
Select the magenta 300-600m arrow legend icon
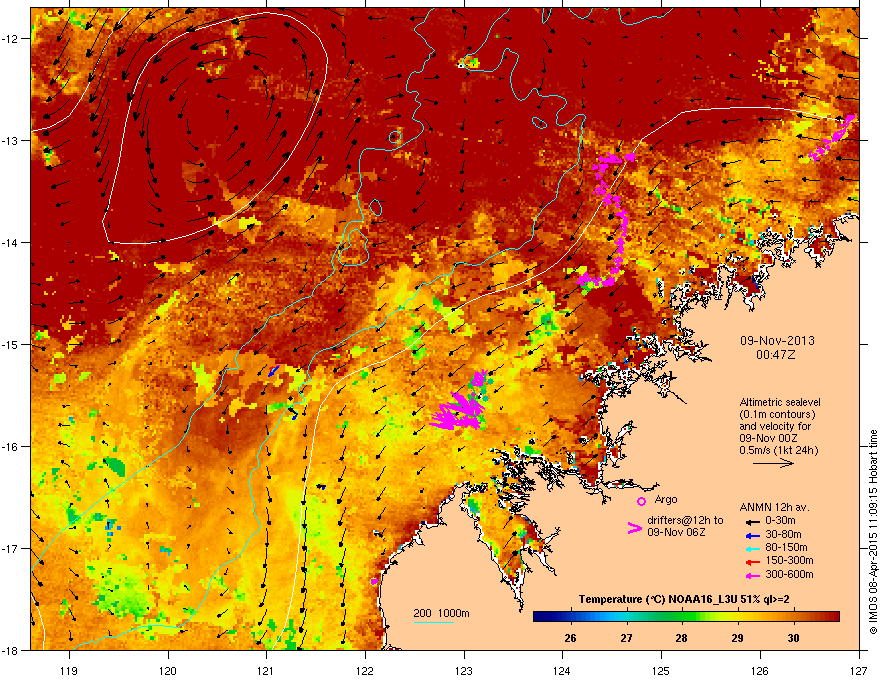click(753, 576)
